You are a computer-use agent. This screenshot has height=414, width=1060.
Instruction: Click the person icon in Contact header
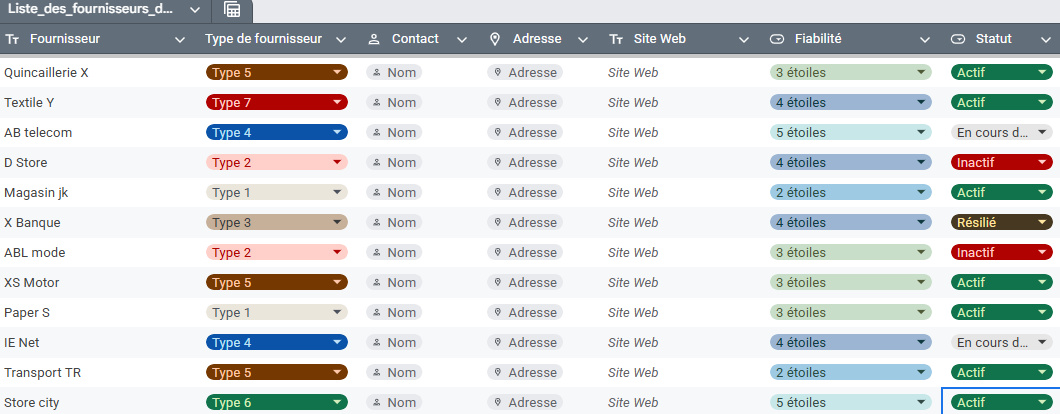(375, 39)
